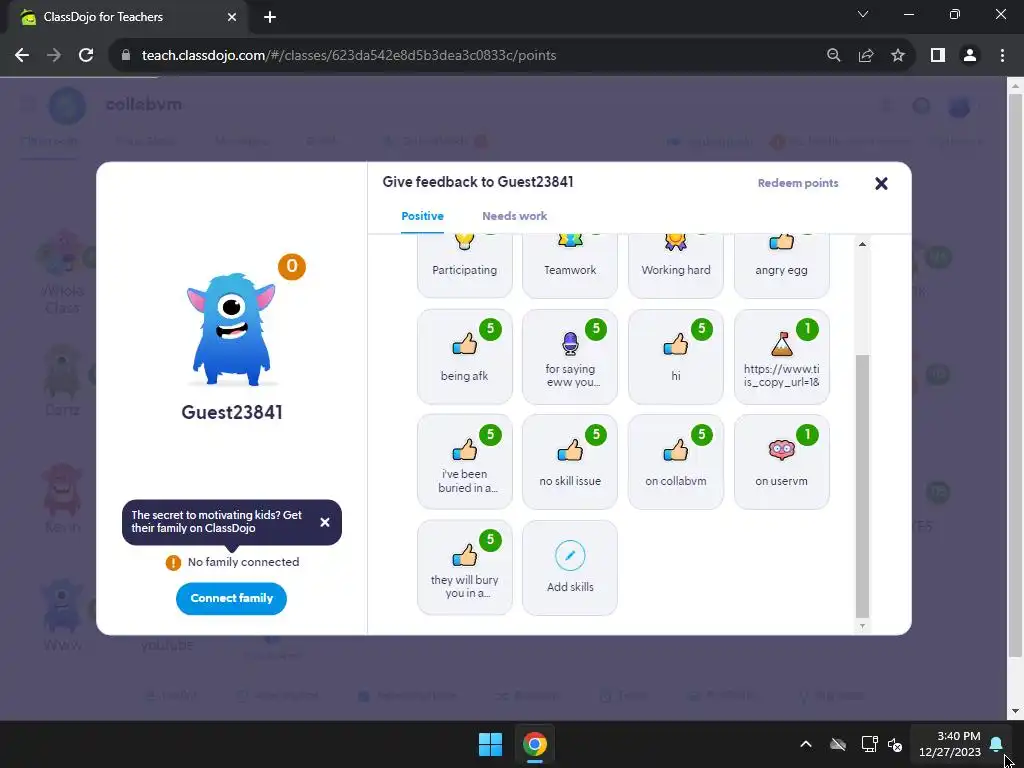The image size is (1024, 768).
Task: Open the taskbar clock and date
Action: [x=950, y=744]
